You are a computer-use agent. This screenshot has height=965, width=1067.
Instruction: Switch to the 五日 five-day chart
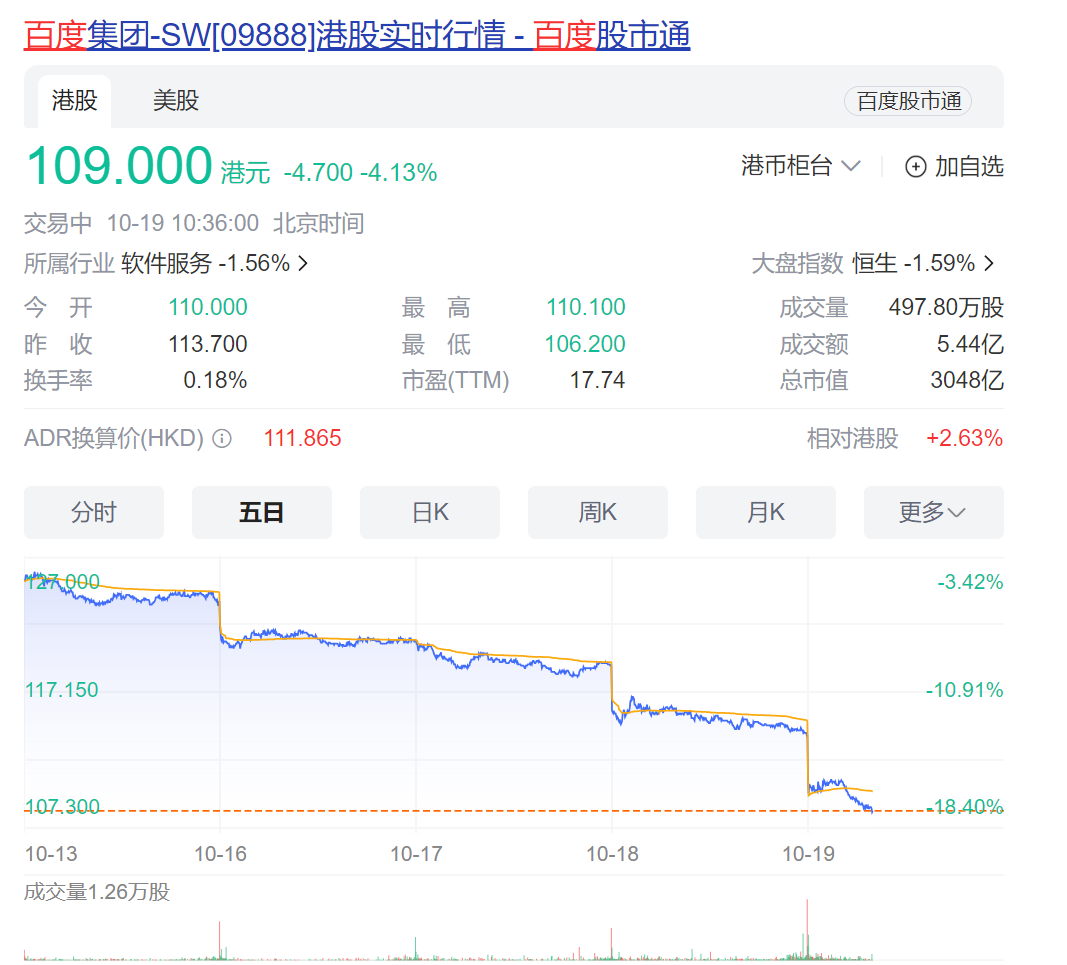pos(261,512)
